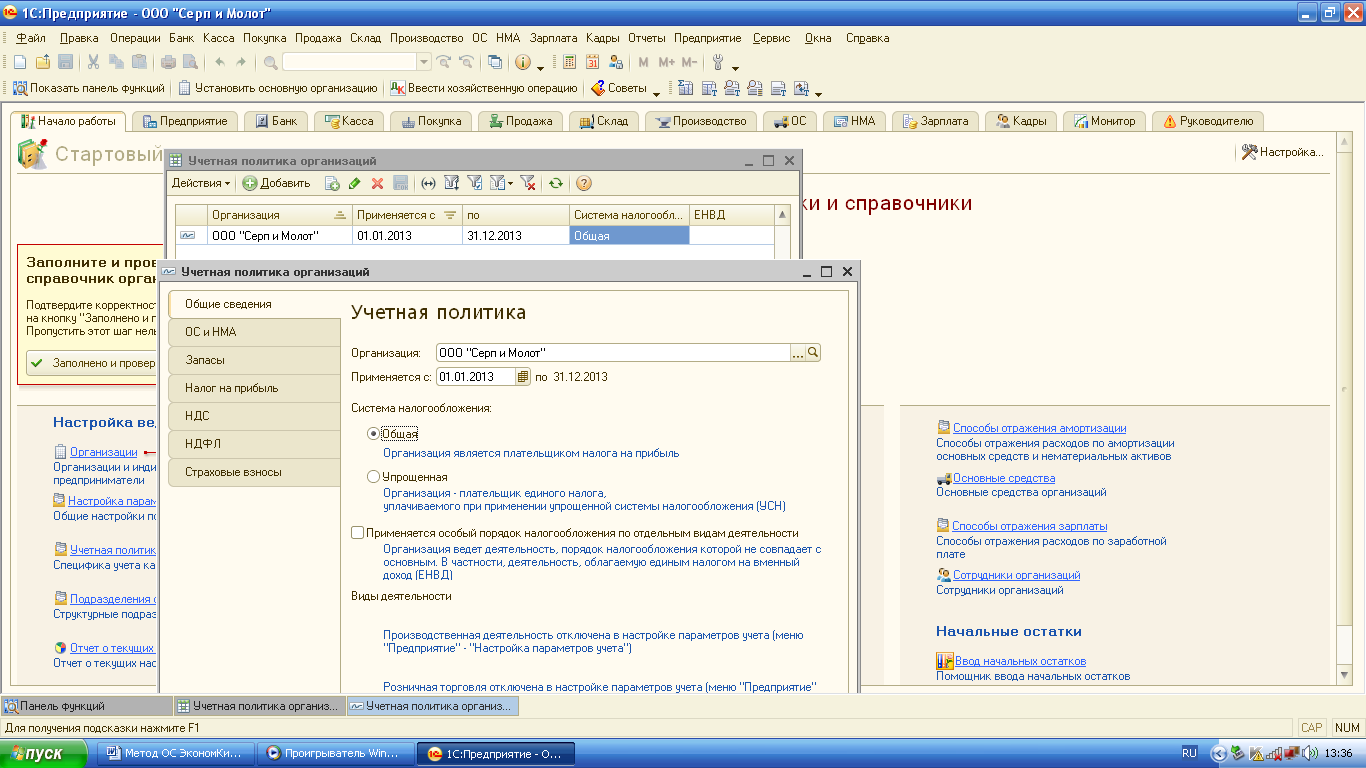The height and width of the screenshot is (768, 1366).
Task: Click the New document icon in the main toolbar
Action: (x=19, y=62)
